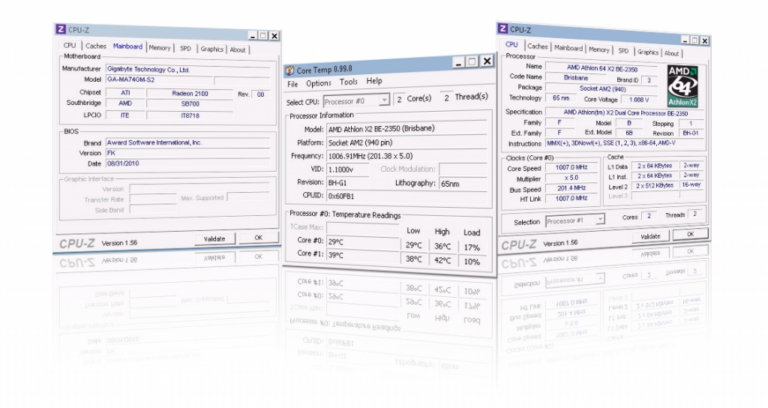Open SPD tab in right CPU-Z window
Screen dimensions: 768x408
coord(623,50)
